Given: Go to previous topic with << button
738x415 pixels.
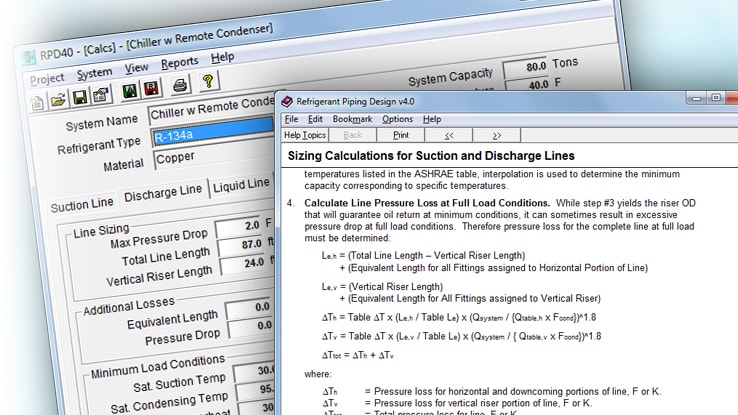Looking at the screenshot, I should [449, 135].
